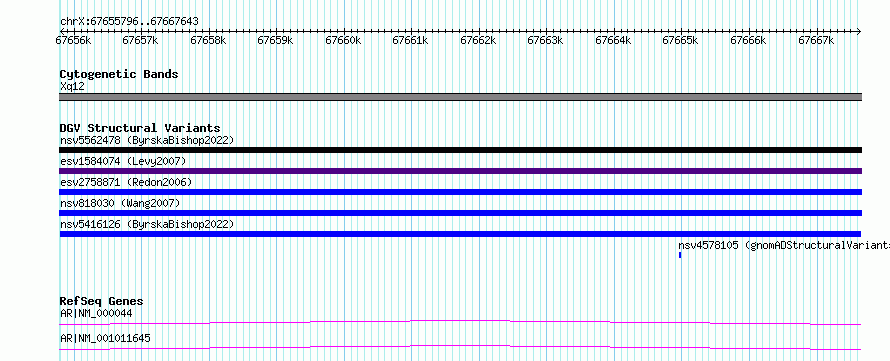Screen dimensions: 890x361
Task: Click the 67661k ruler tick label
Action: tap(410, 40)
